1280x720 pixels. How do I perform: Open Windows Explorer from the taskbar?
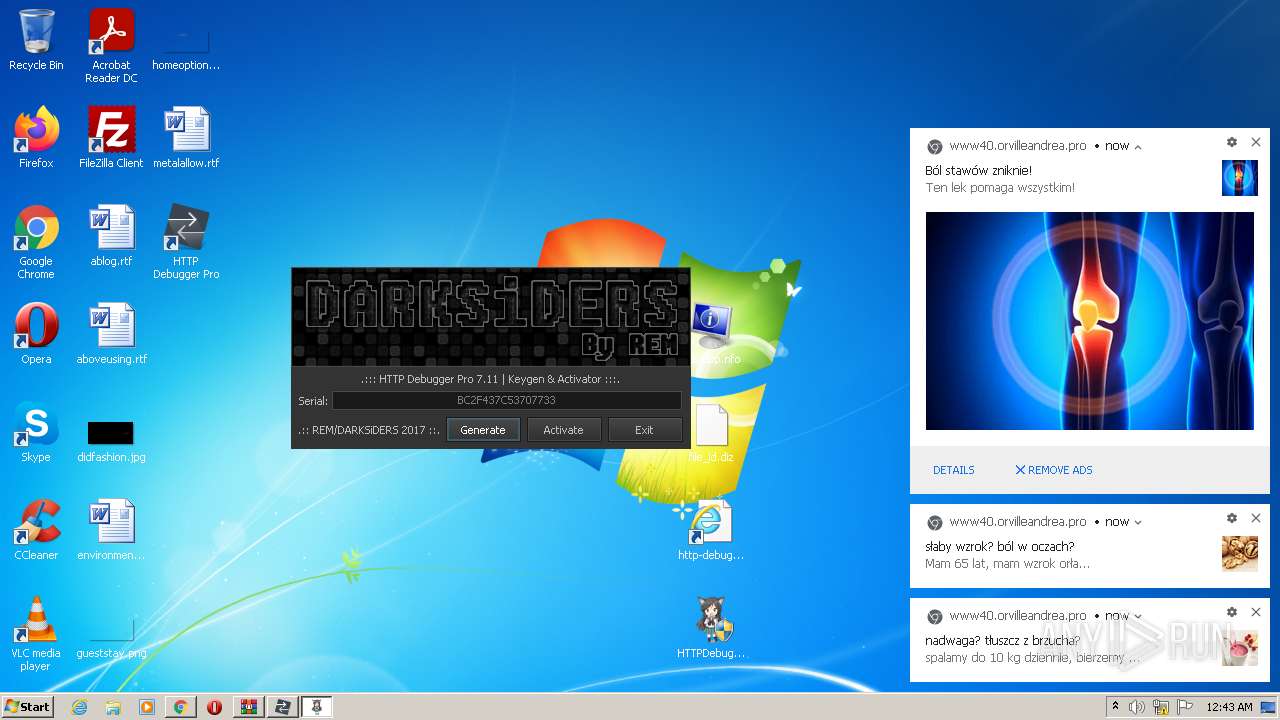tap(113, 707)
